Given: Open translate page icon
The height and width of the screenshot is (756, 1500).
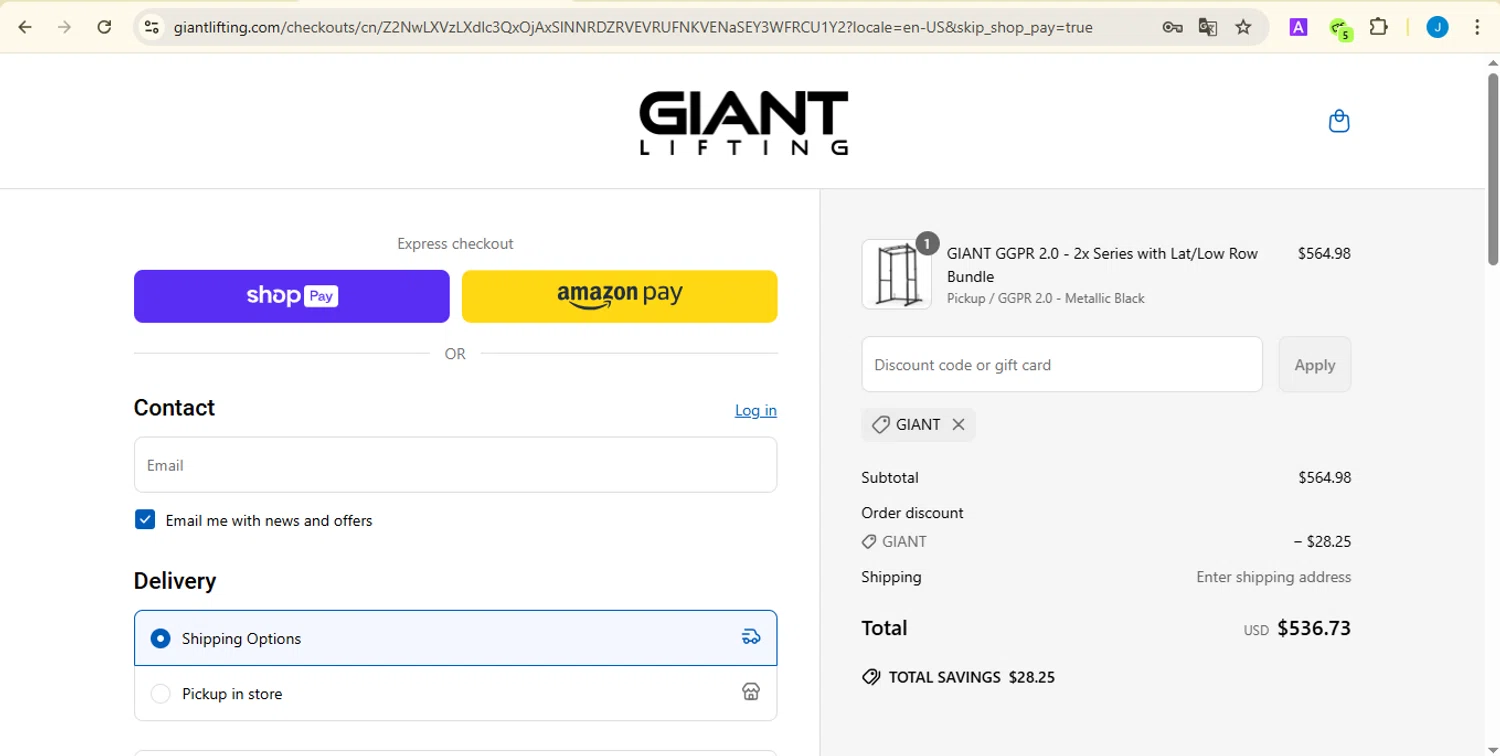Looking at the screenshot, I should (x=1208, y=27).
